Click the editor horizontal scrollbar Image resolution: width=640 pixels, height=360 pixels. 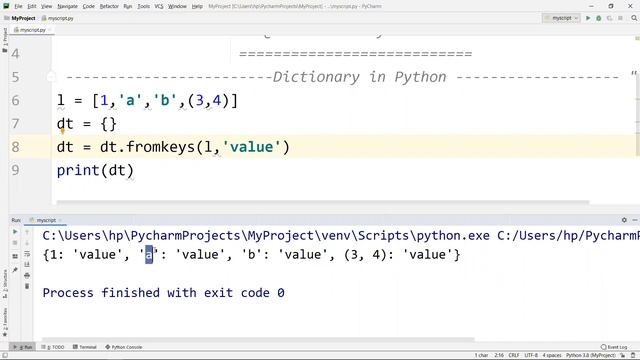322,202
